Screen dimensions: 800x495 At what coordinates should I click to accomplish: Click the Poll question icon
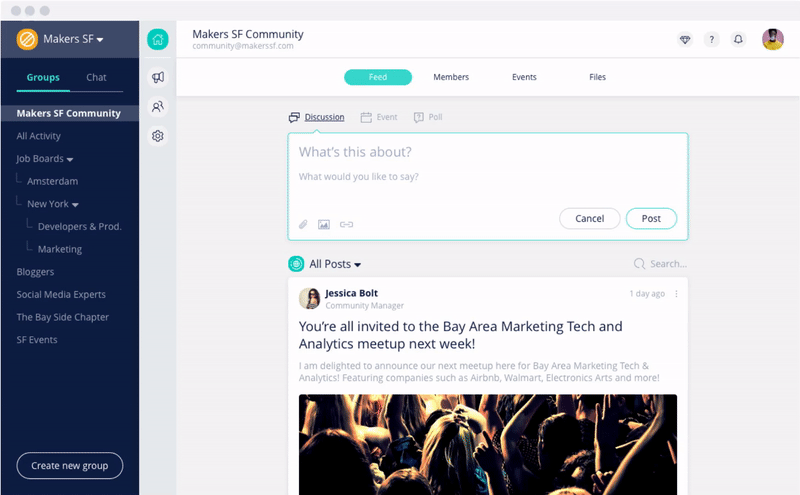418,117
